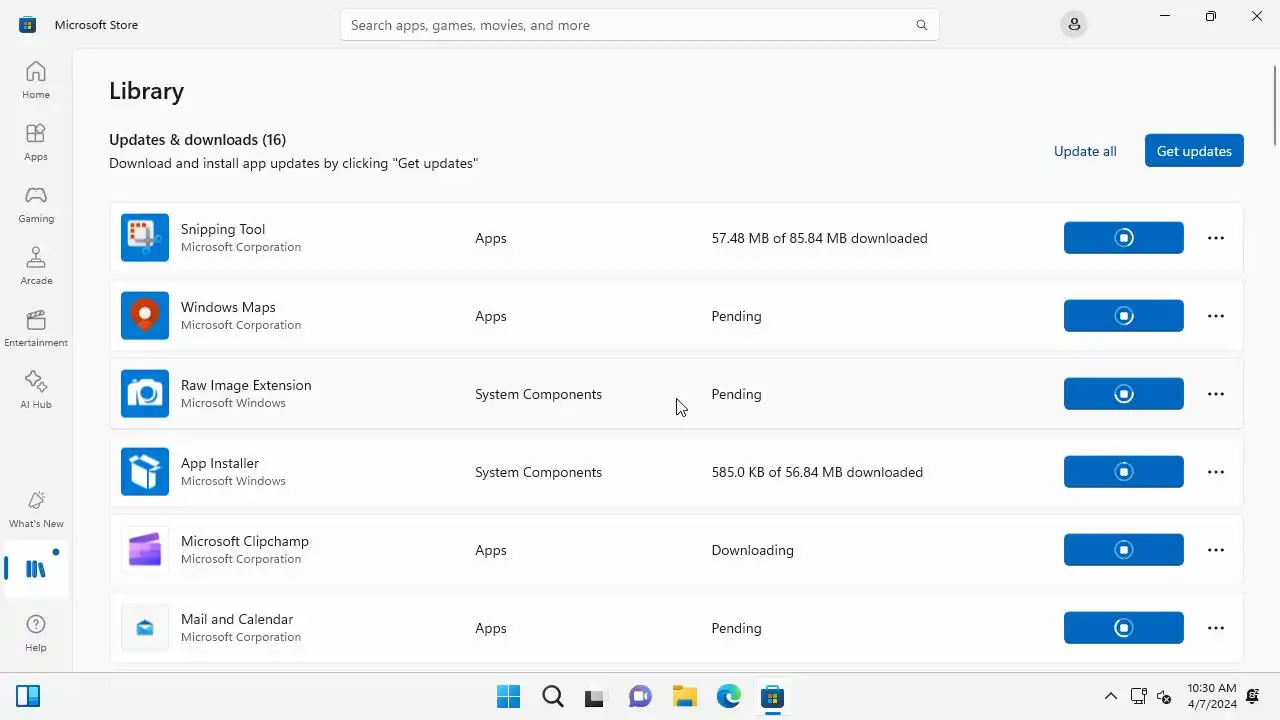Open more options for Microsoft Clipchamp

tap(1216, 550)
